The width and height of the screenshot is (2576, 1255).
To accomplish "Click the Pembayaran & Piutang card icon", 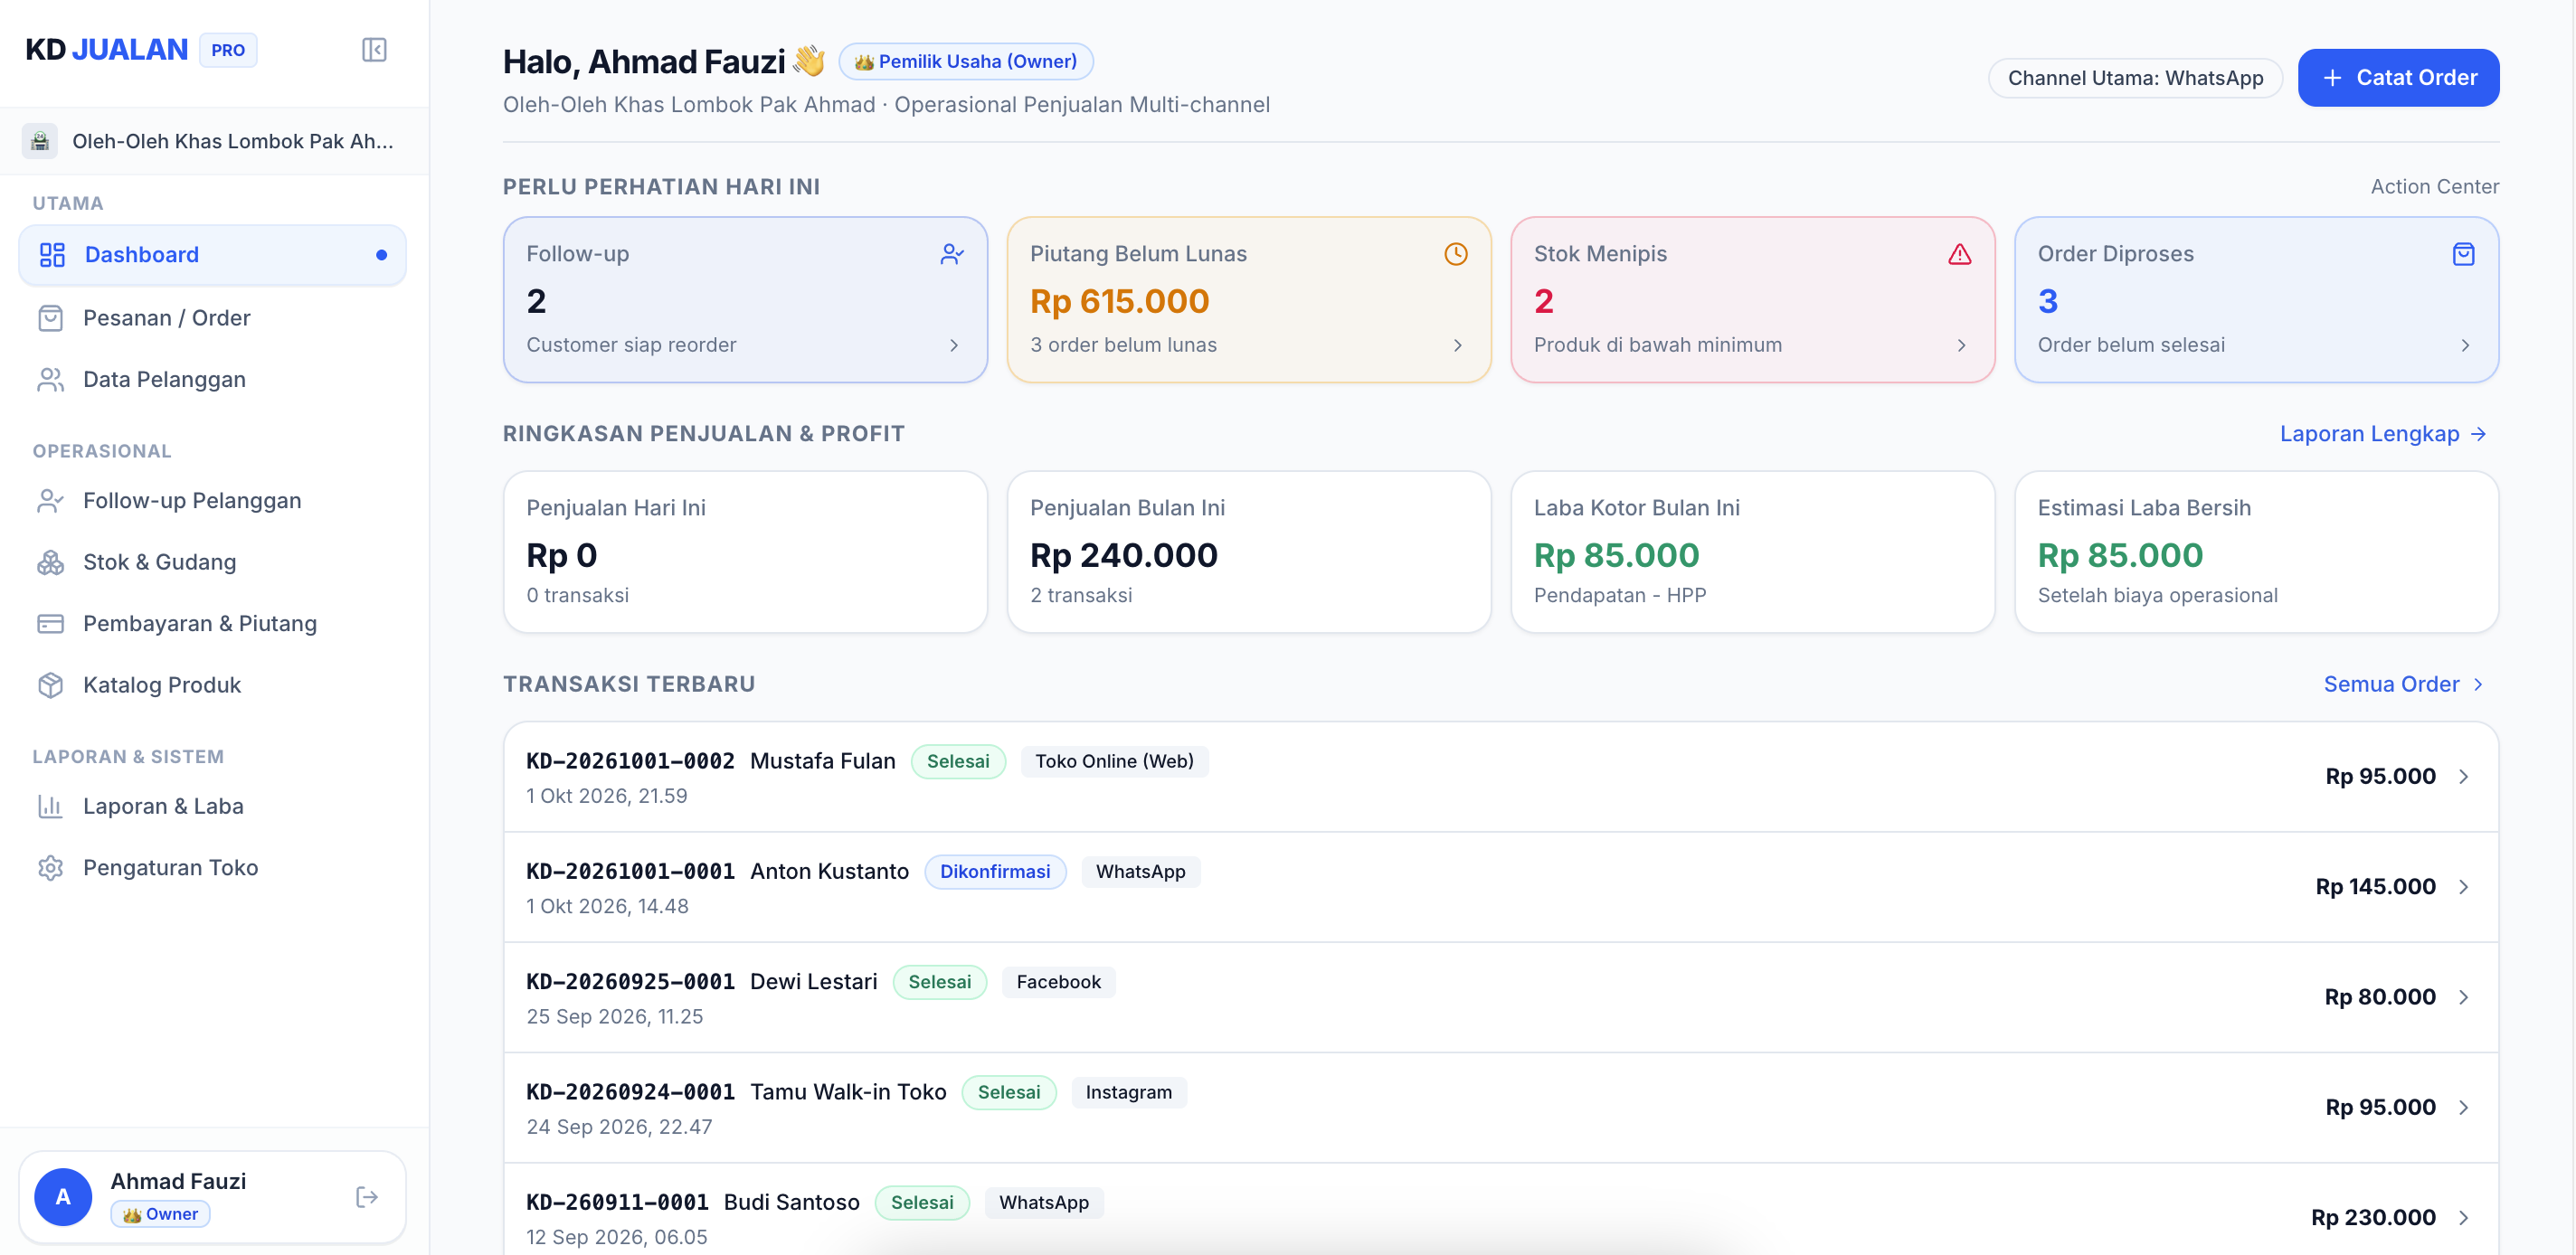I will point(51,624).
